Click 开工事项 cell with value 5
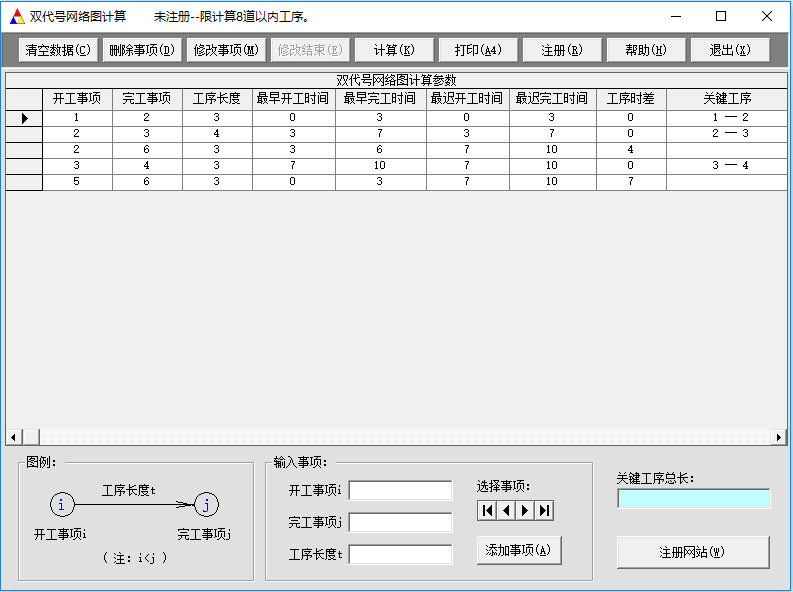 pos(77,182)
